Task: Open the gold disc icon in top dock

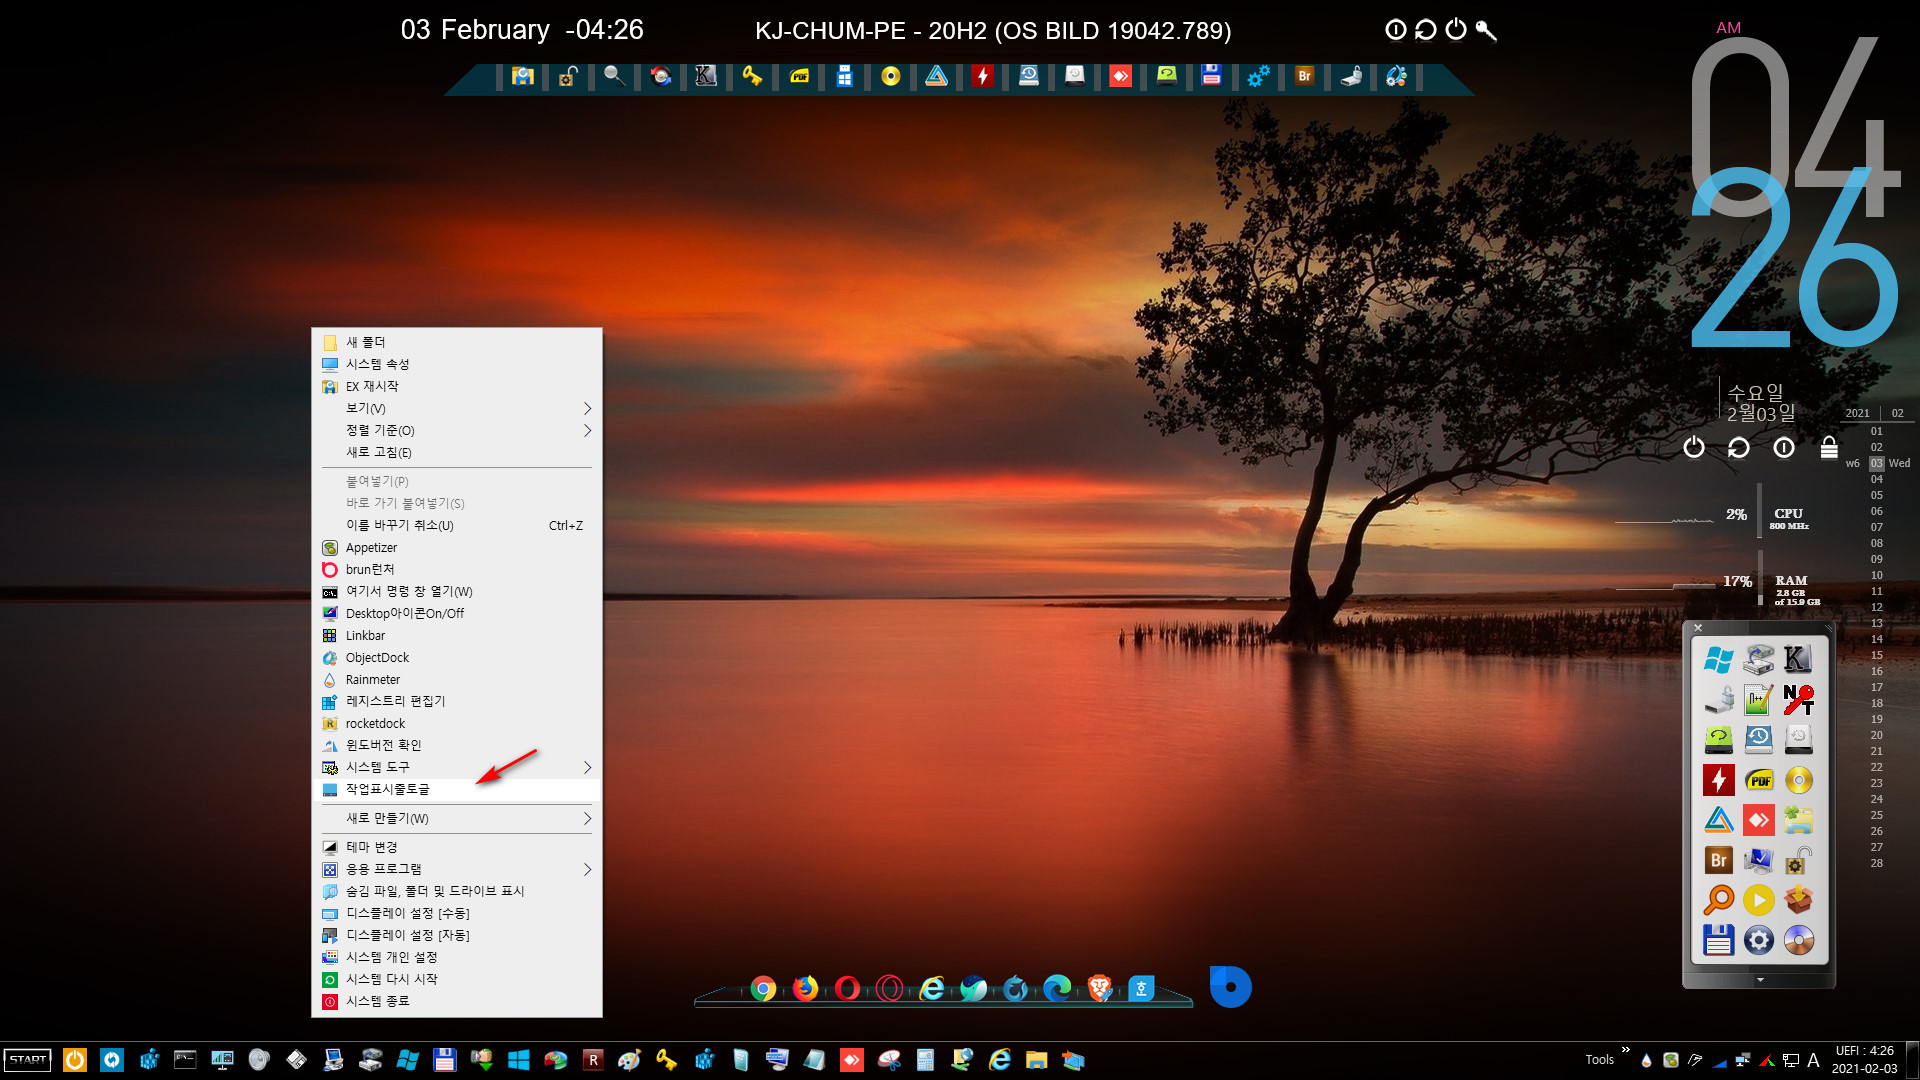Action: [891, 76]
